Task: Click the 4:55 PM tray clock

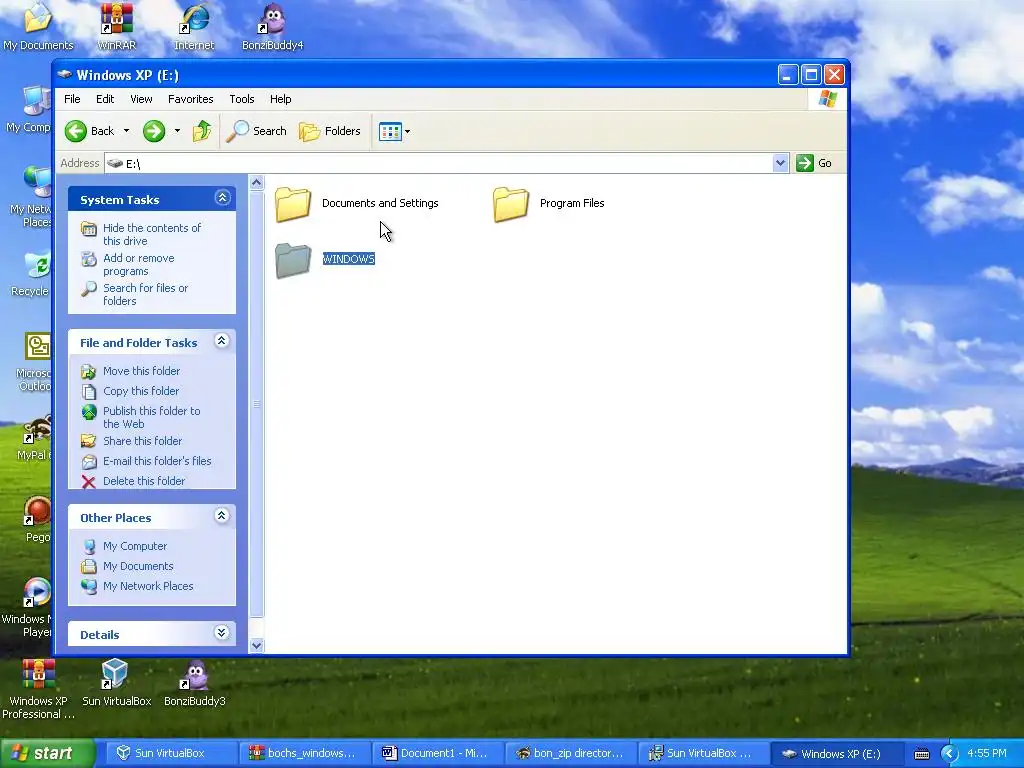Action: [987, 754]
